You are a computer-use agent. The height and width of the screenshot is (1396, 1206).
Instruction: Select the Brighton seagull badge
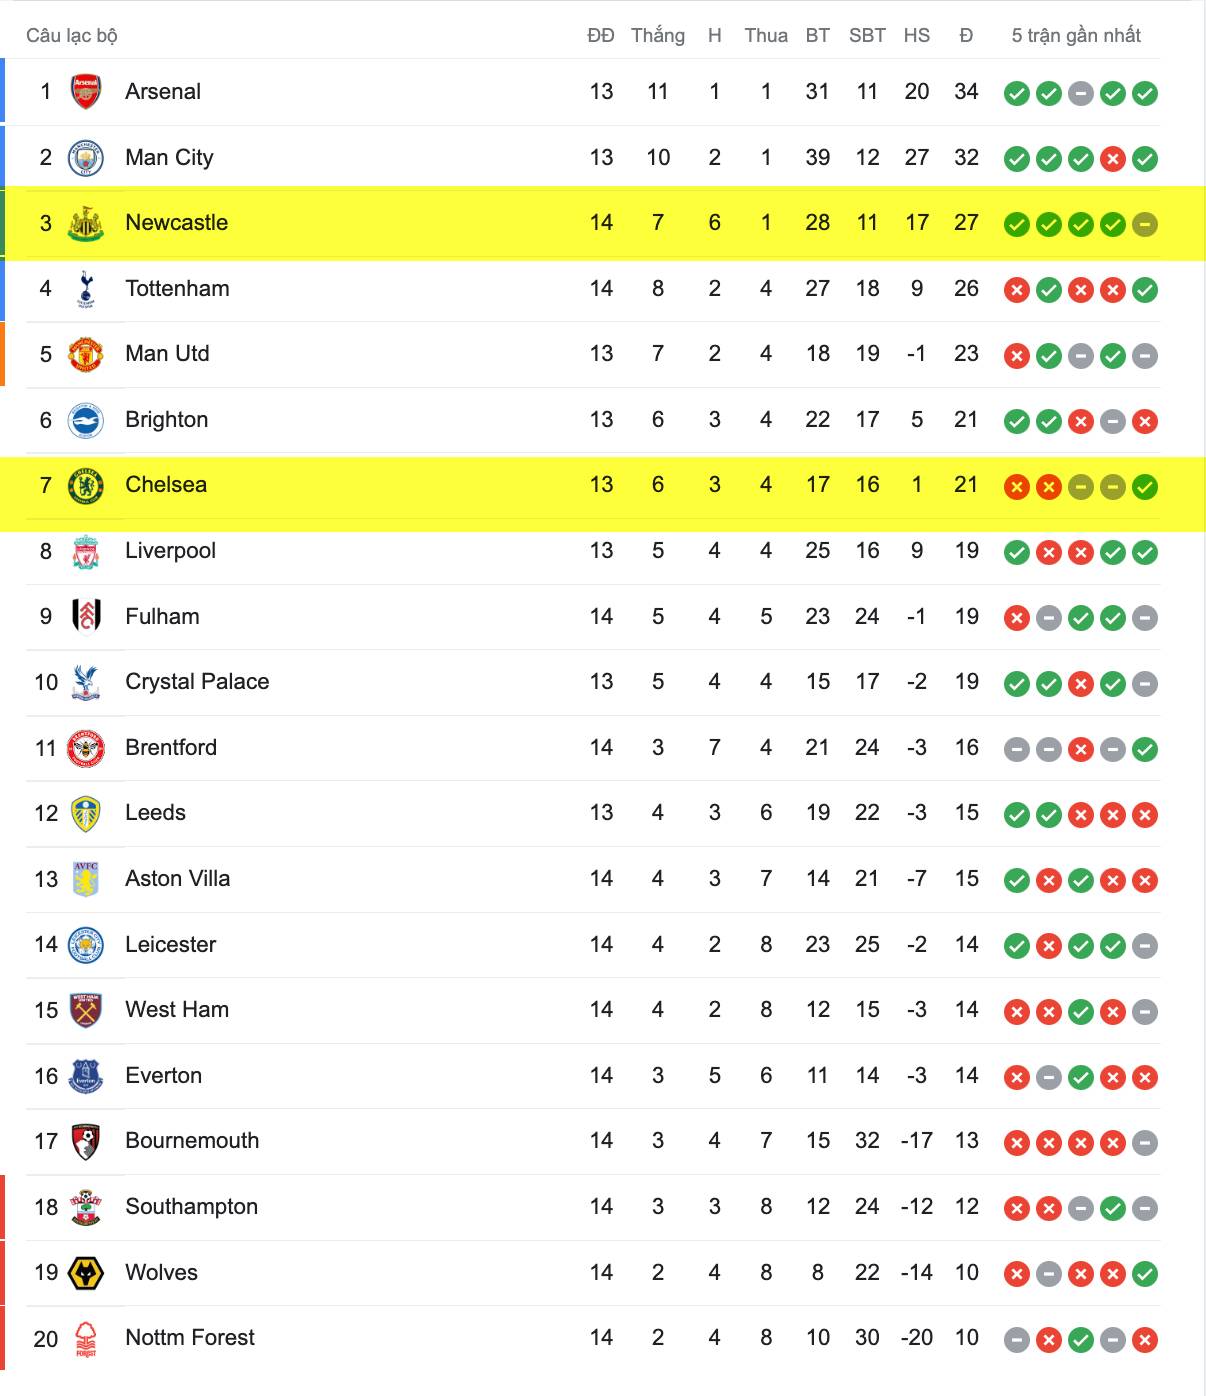tap(86, 420)
